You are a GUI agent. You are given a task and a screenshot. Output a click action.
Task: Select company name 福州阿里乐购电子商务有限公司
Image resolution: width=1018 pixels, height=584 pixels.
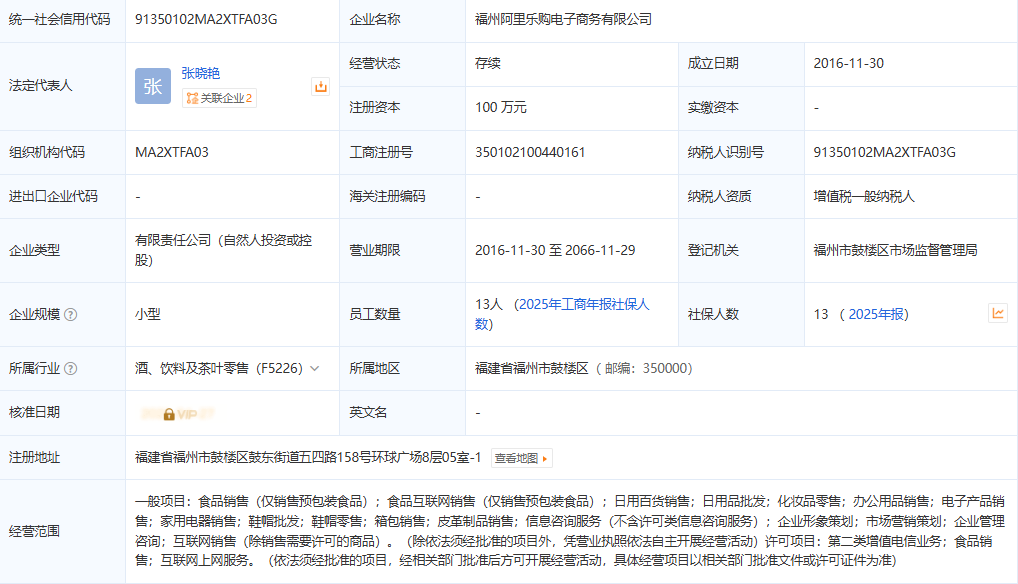563,19
